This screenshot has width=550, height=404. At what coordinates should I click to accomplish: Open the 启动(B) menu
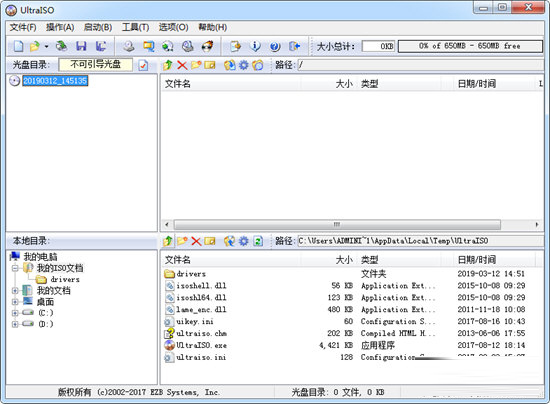point(98,27)
